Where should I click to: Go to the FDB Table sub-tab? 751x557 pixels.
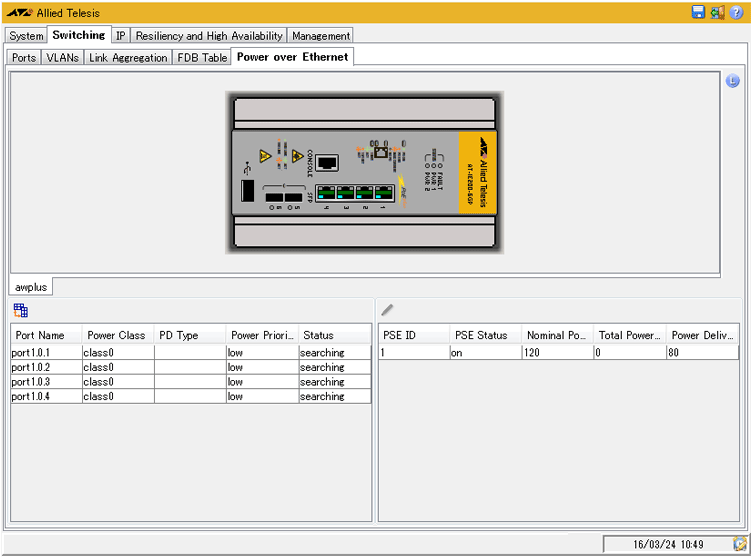coord(202,58)
